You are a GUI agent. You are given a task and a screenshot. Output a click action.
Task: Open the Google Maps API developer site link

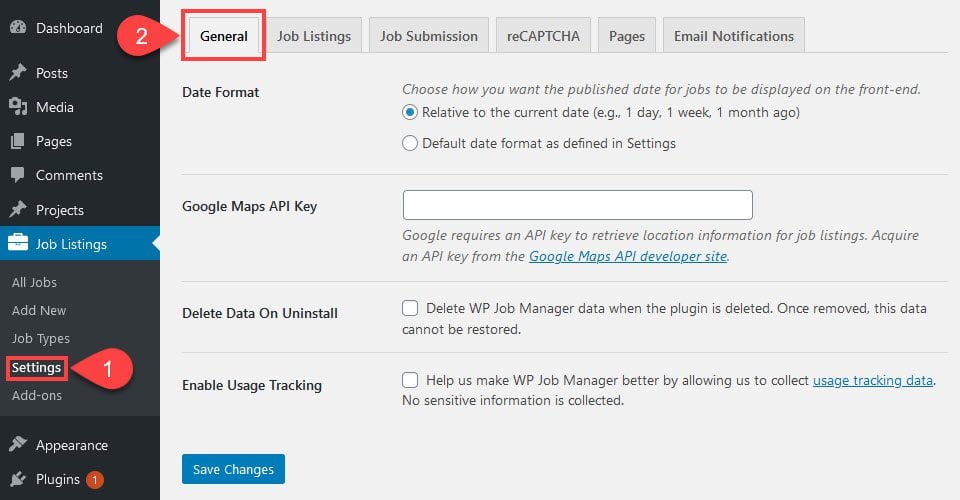click(x=628, y=257)
